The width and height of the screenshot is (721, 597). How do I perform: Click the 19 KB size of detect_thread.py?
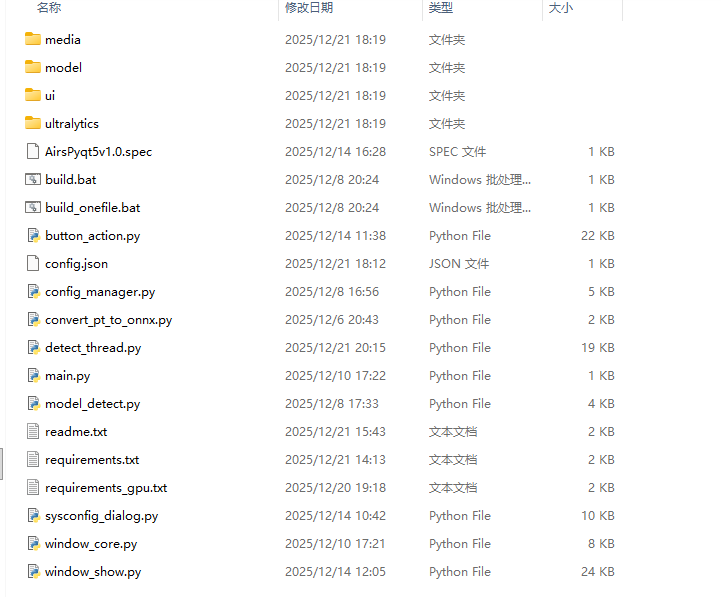point(598,348)
